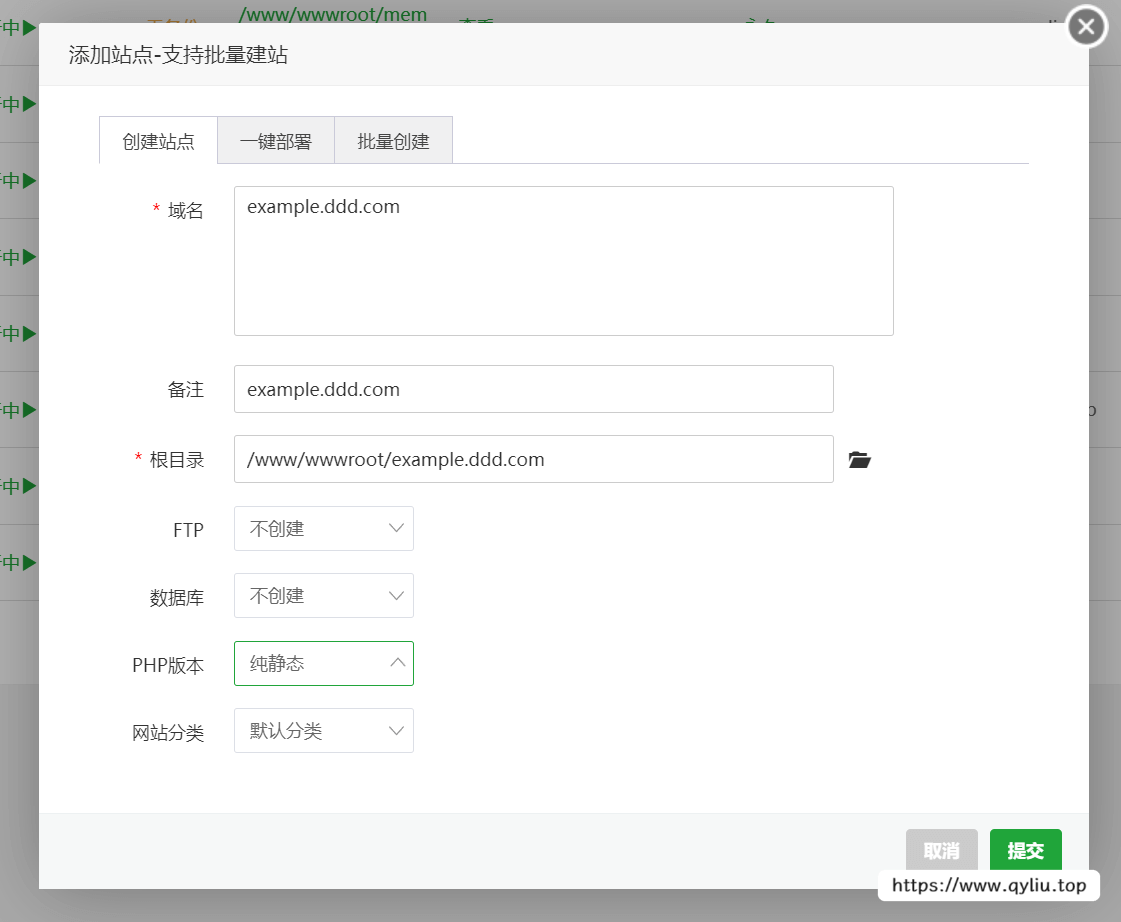Click the 域名 field label
Image resolution: width=1121 pixels, height=922 pixels.
click(185, 210)
